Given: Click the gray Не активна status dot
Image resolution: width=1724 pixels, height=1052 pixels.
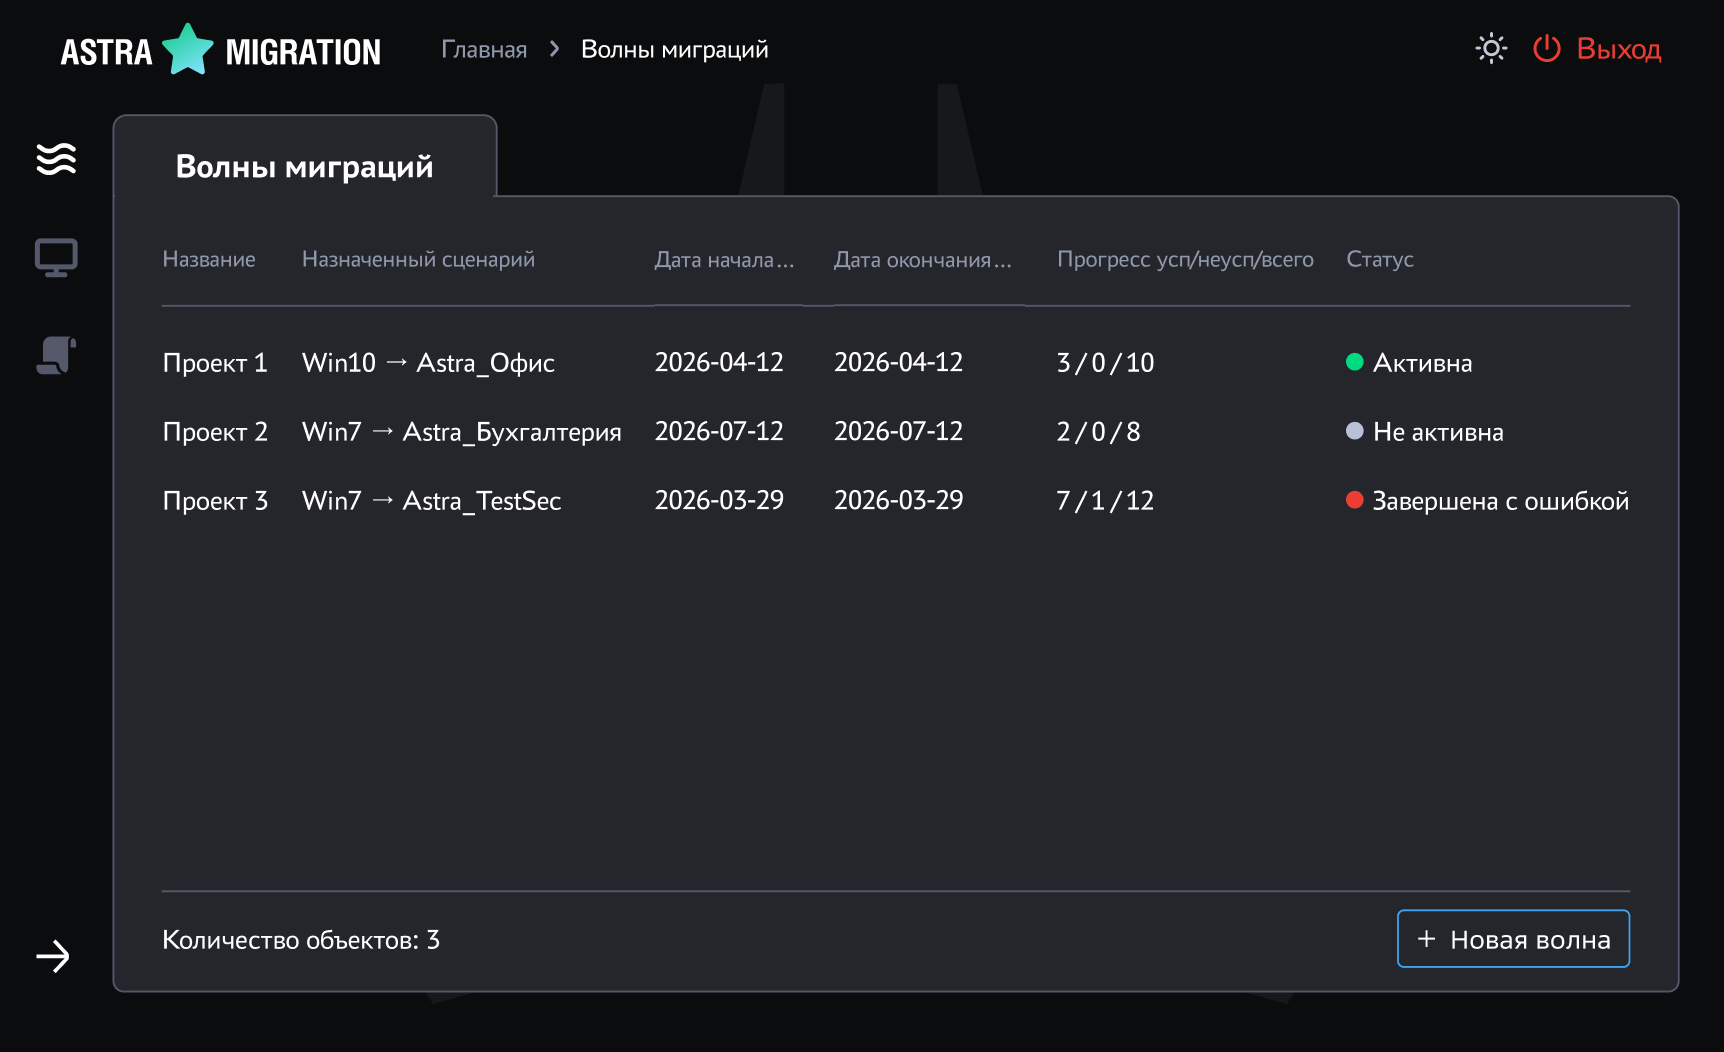Looking at the screenshot, I should [1354, 431].
